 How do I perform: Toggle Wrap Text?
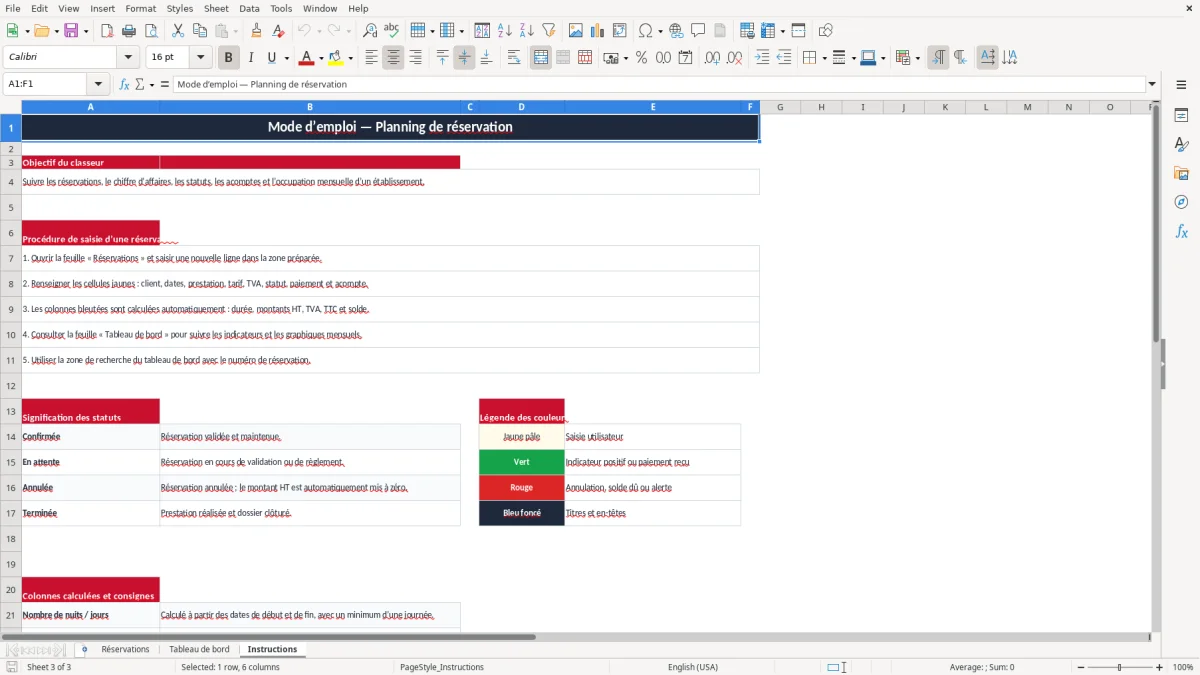[514, 58]
